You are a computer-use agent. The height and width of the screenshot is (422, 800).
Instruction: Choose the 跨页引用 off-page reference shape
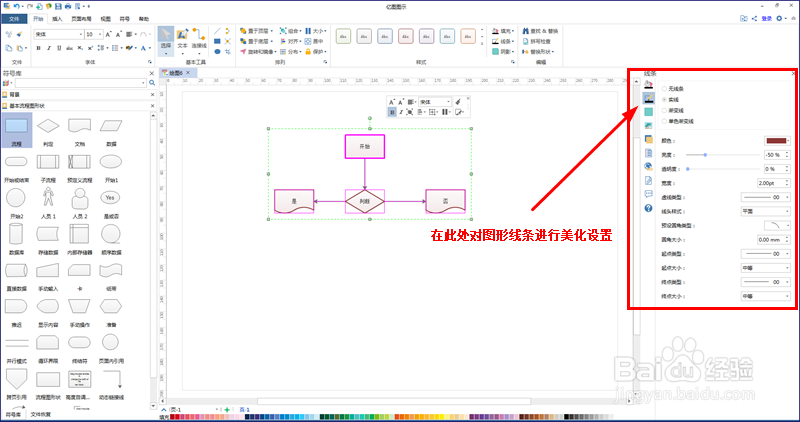pos(16,383)
